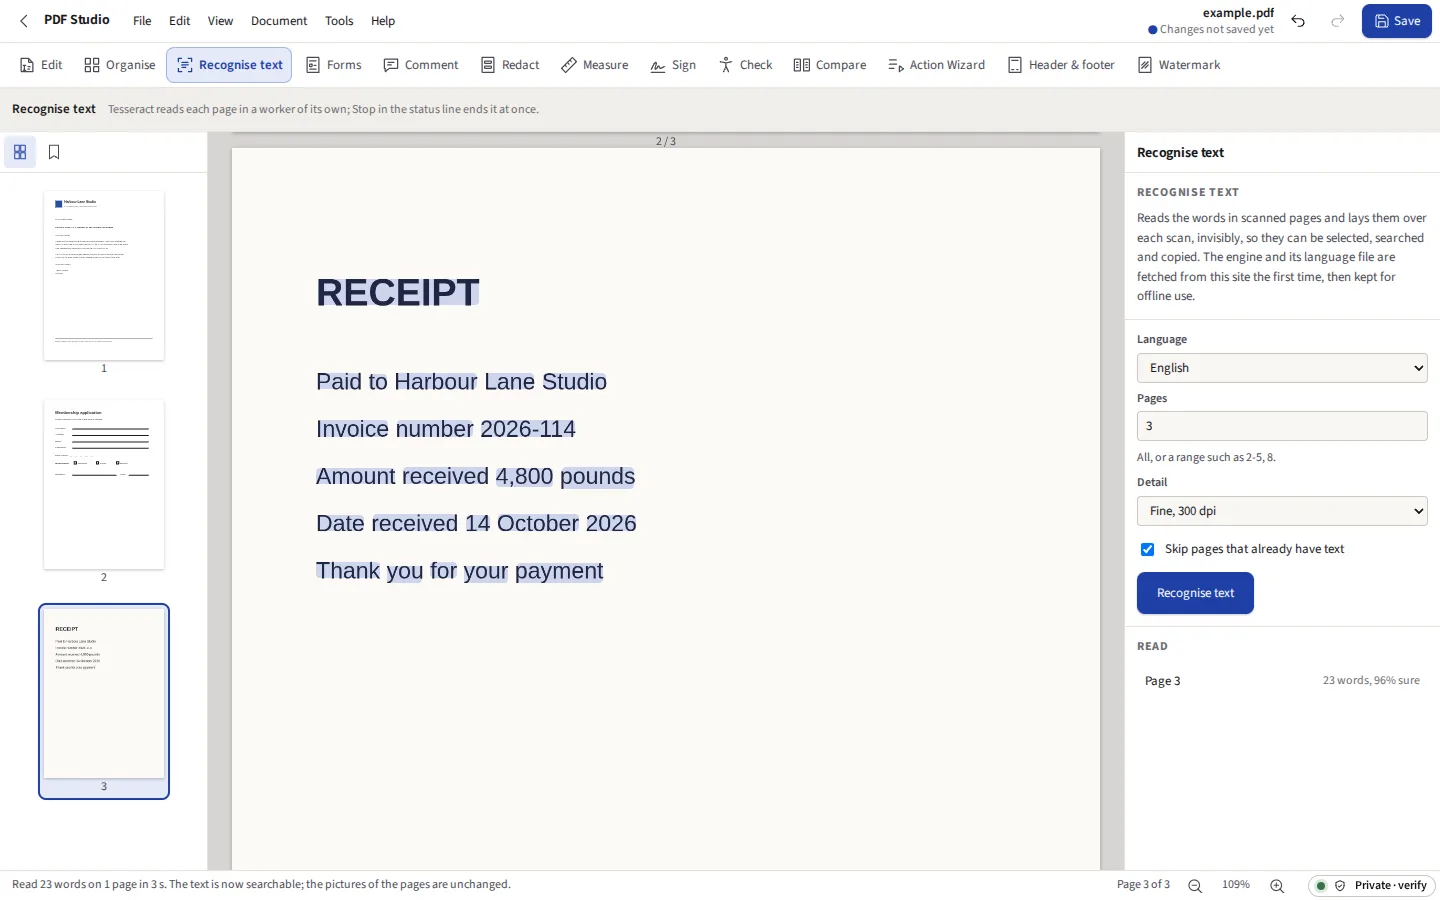Zoom in with the plus magnifier
The width and height of the screenshot is (1440, 900).
coord(1277,885)
